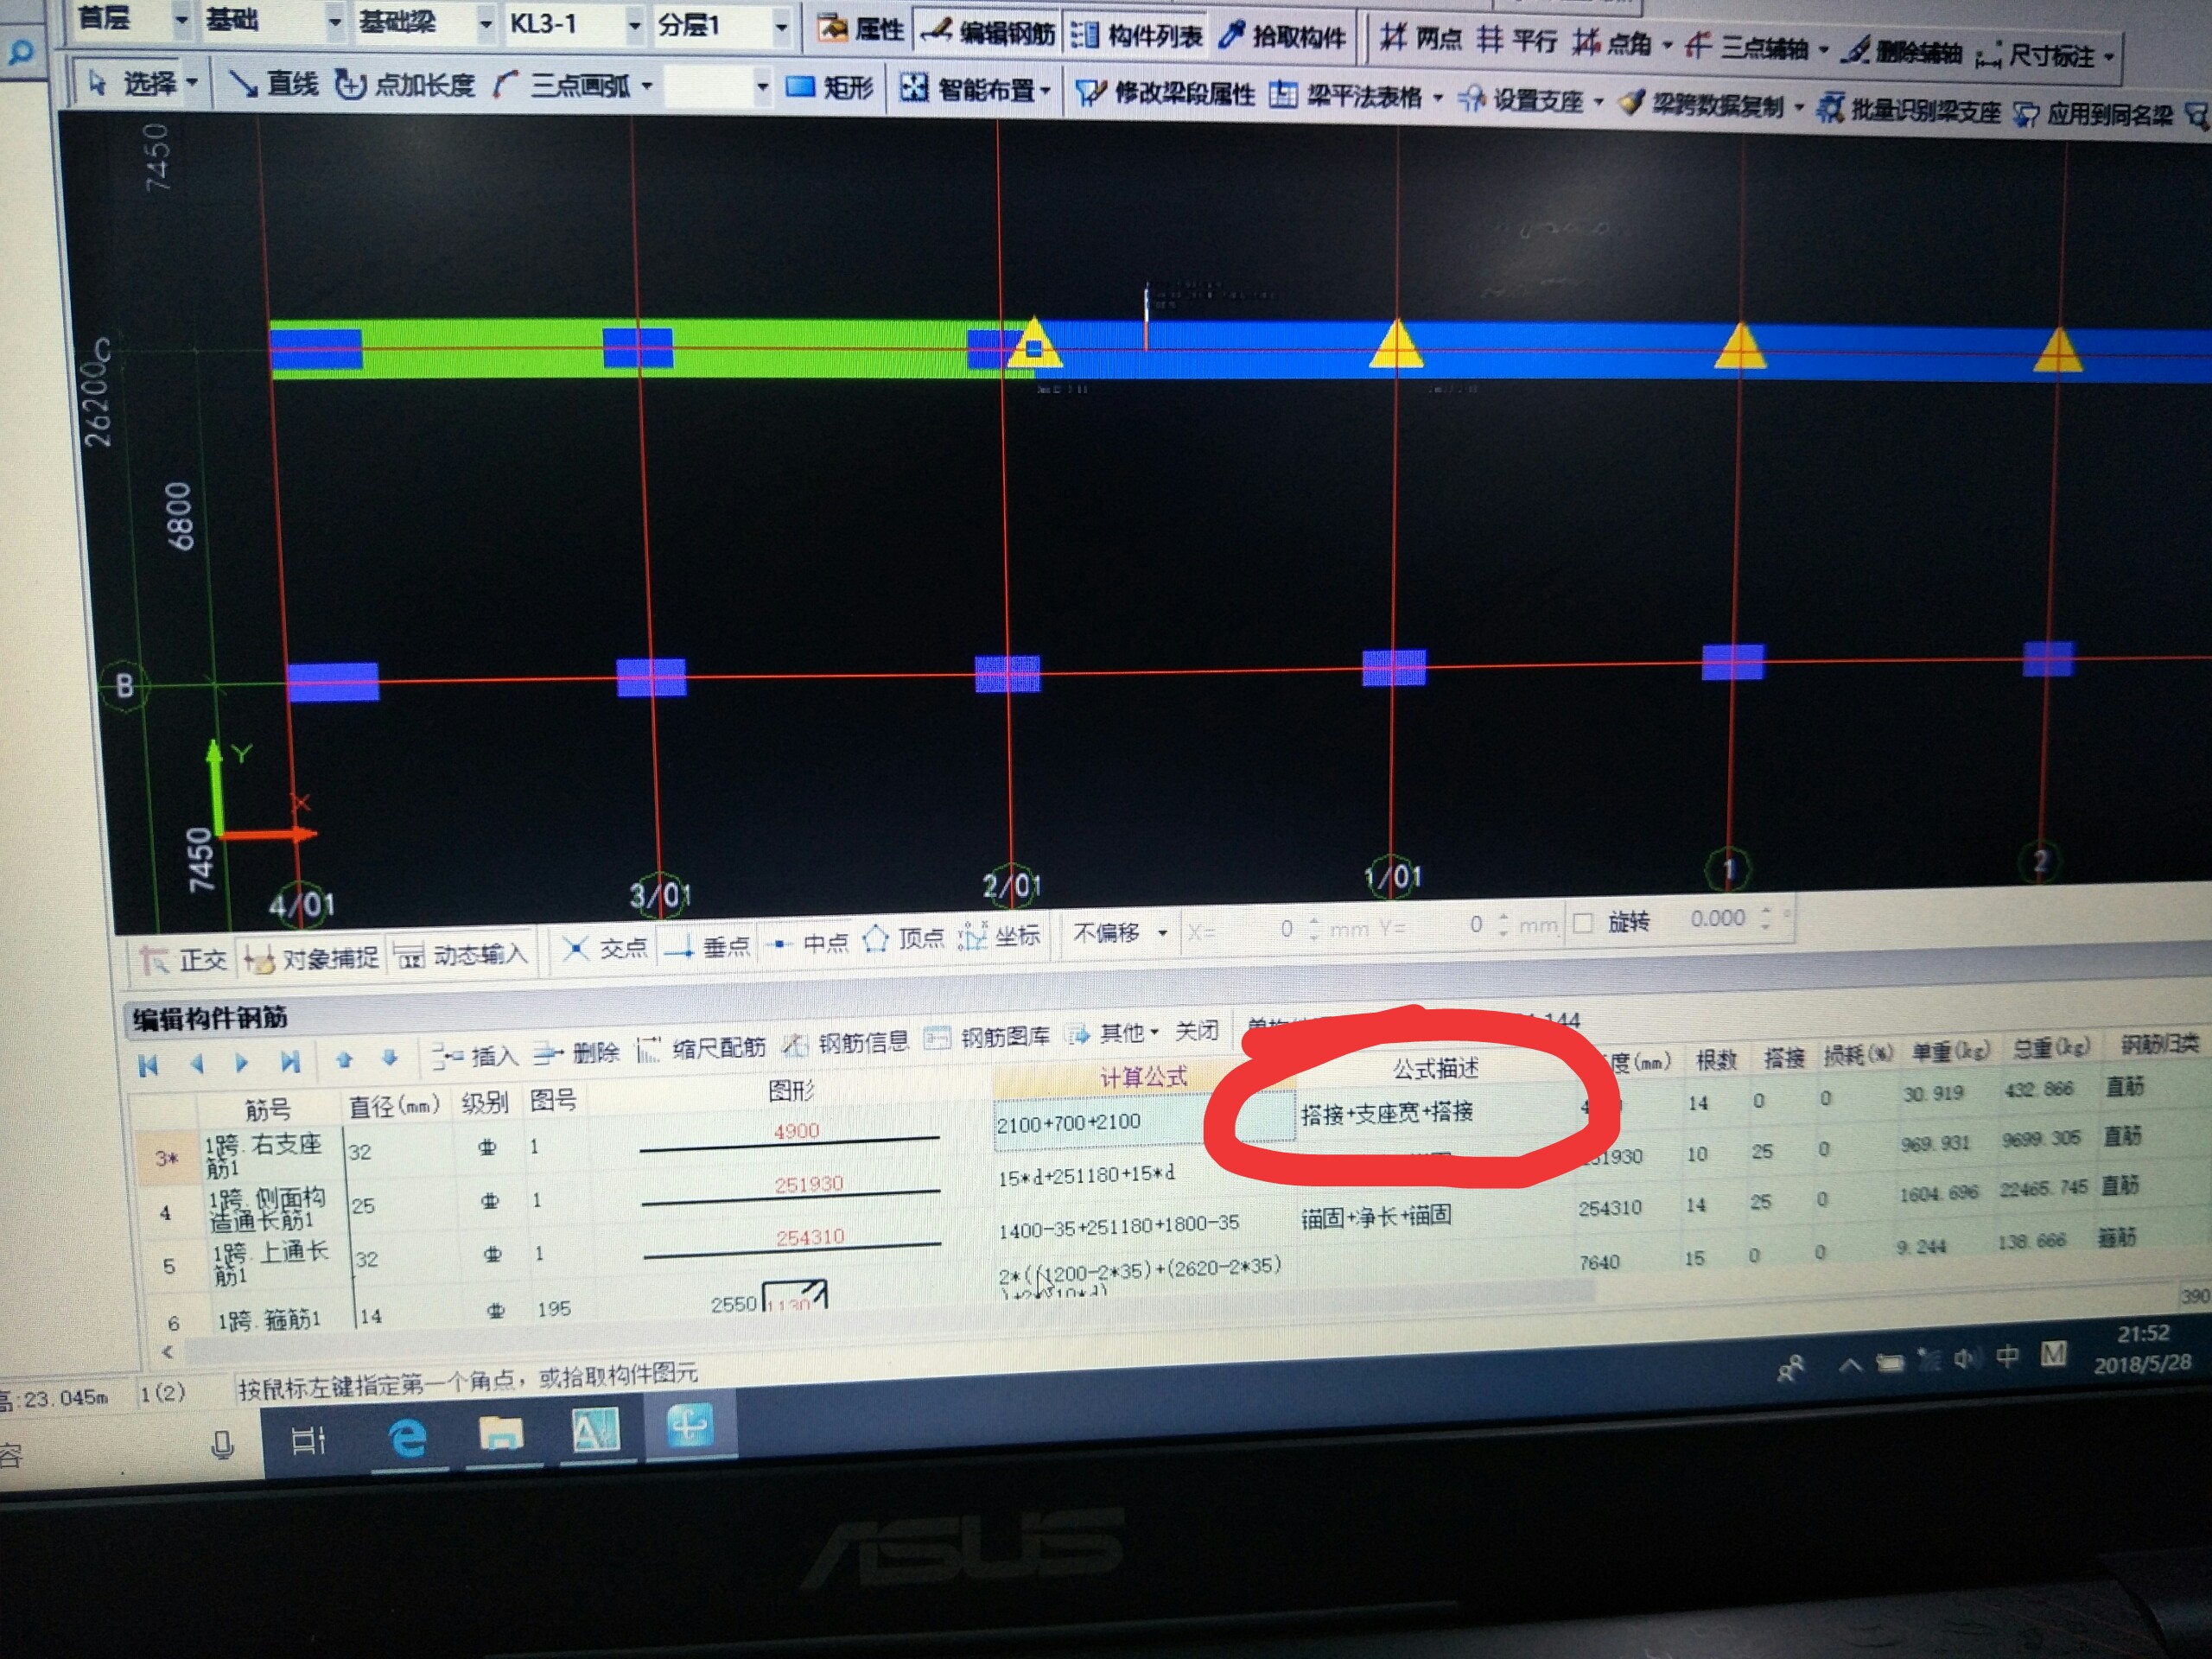Click the Task View taskbar button
Screen dimensions: 2212x1659
coord(309,1440)
